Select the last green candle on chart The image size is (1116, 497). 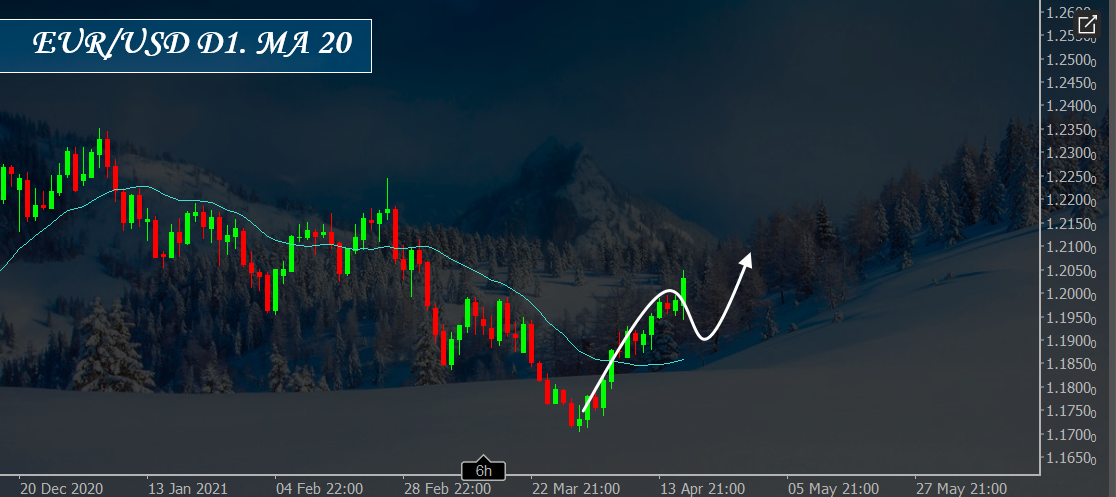point(684,295)
